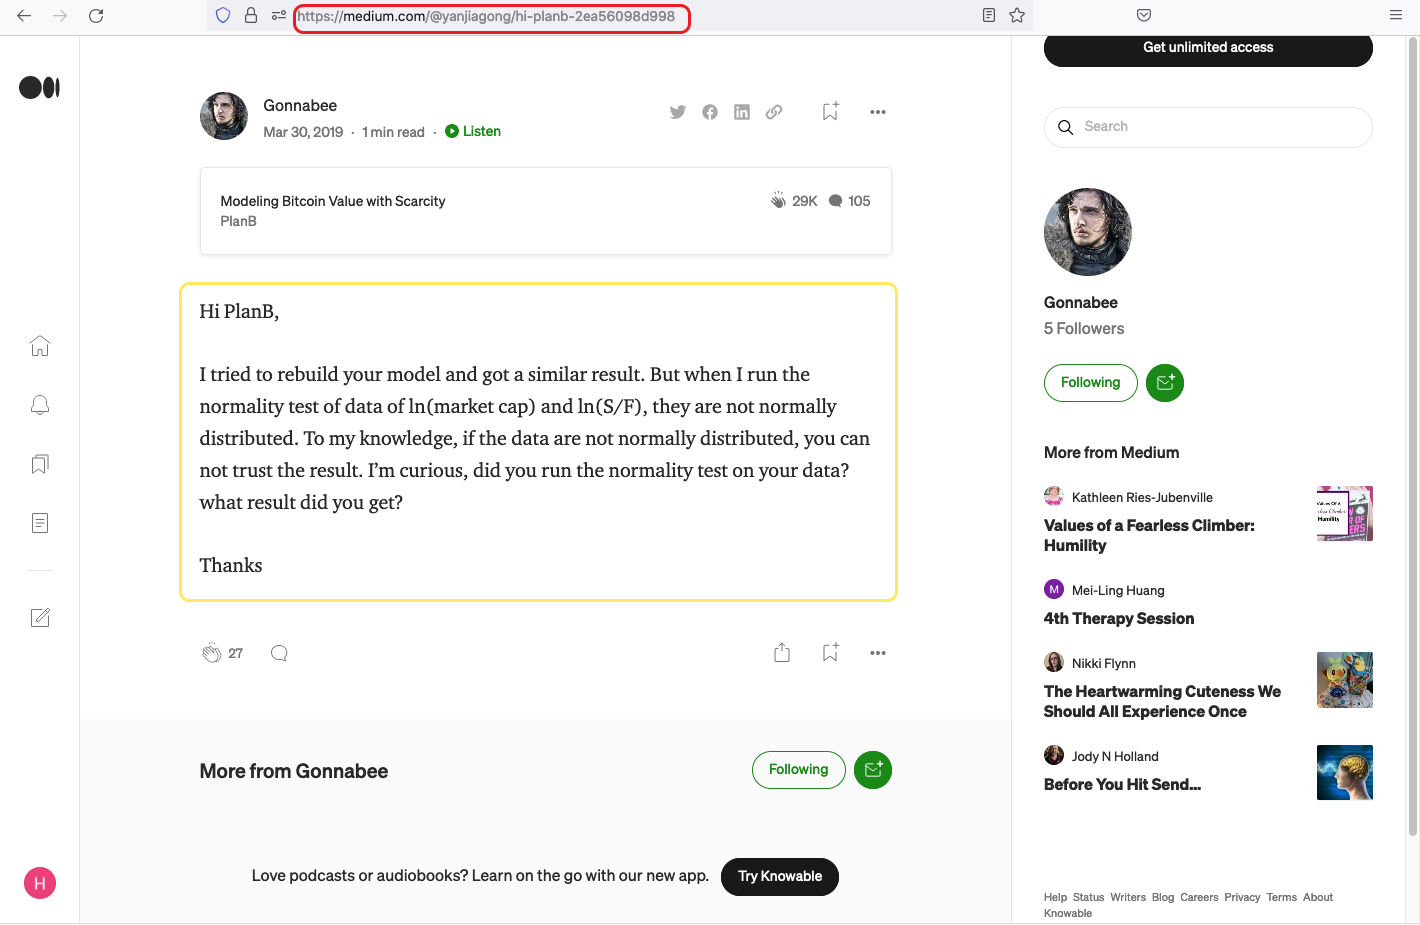
Task: Clap for this response post
Action: point(211,653)
